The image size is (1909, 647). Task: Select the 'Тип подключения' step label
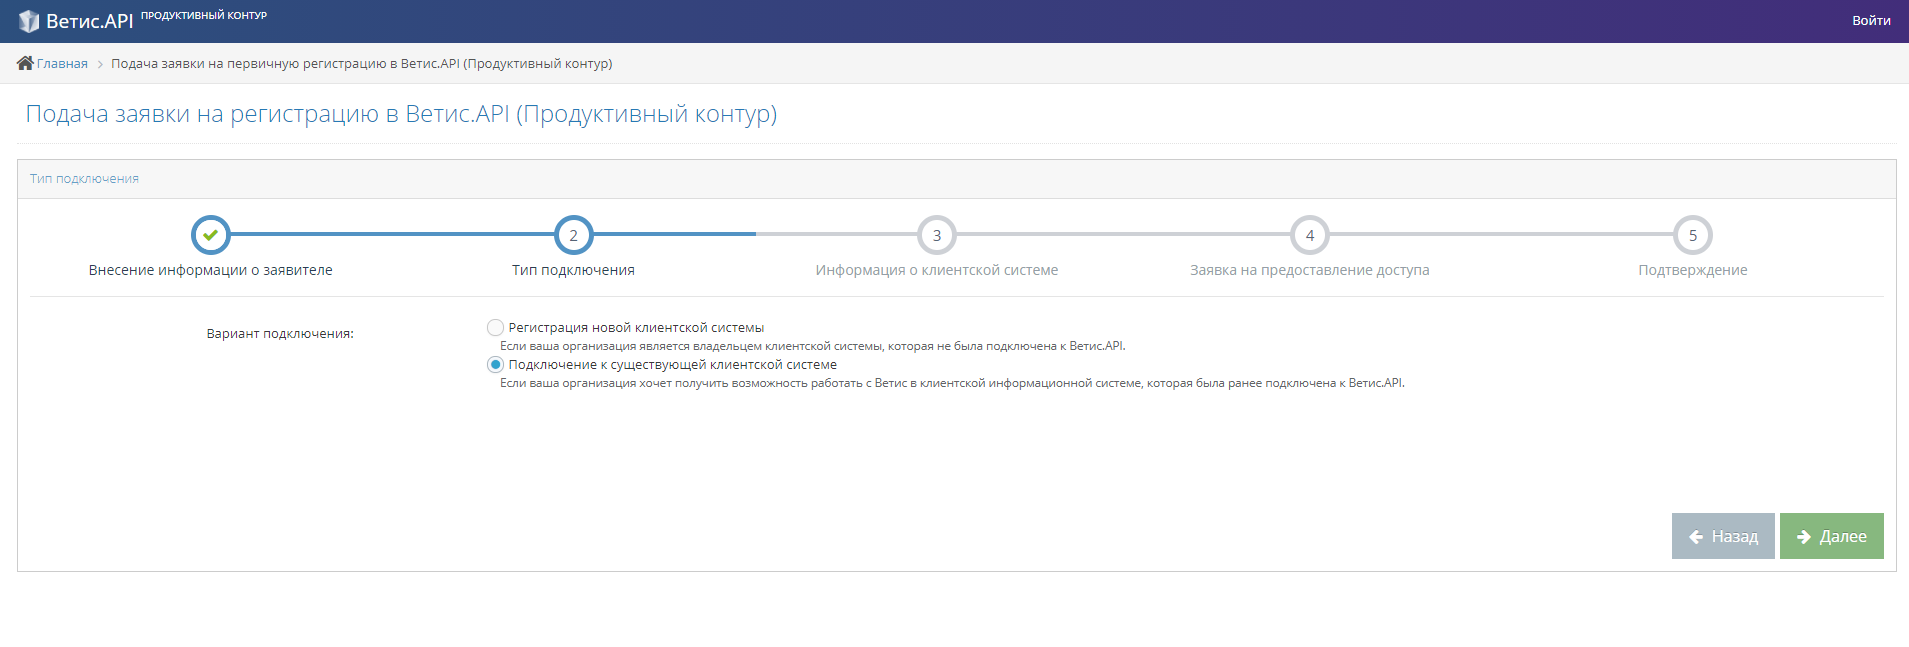tap(574, 270)
